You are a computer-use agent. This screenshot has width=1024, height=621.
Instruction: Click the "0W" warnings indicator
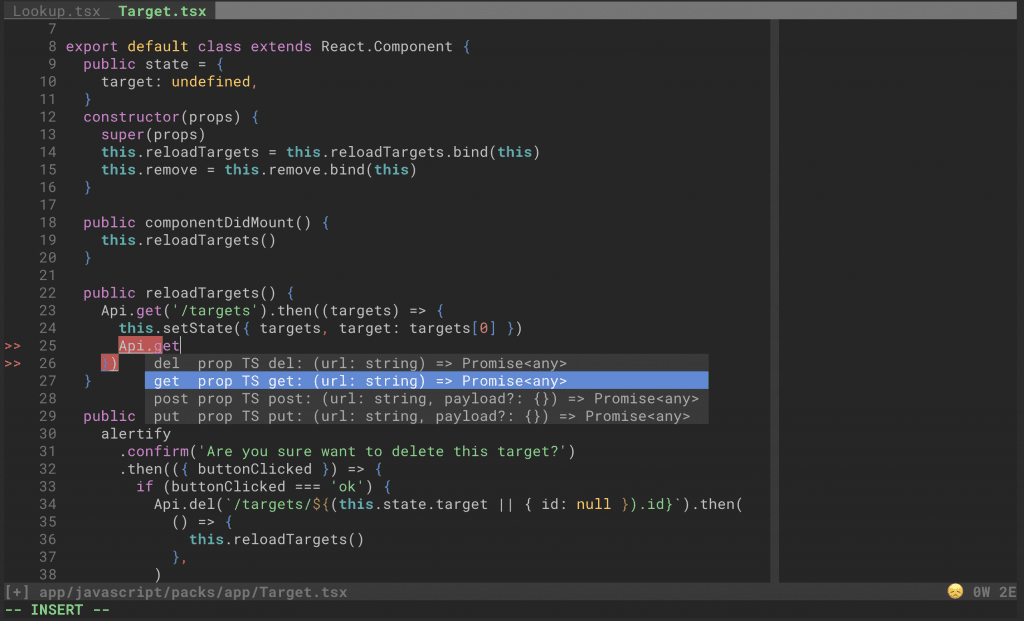coord(981,591)
